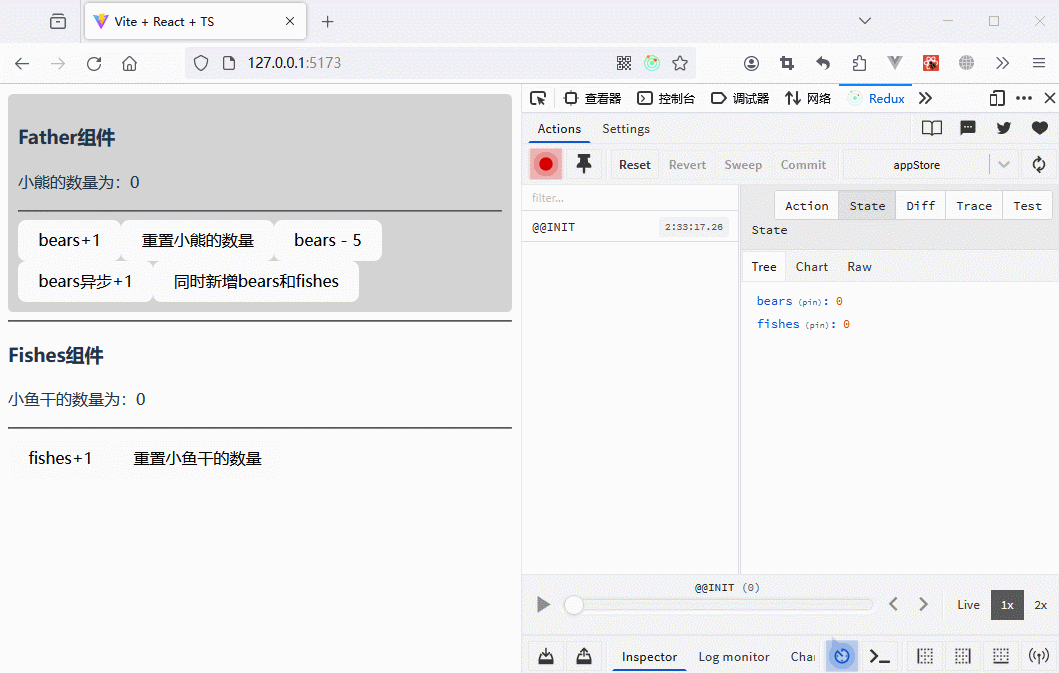Click the feedback chat bubble icon
Viewport: 1059px width, 673px height.
[x=967, y=128]
